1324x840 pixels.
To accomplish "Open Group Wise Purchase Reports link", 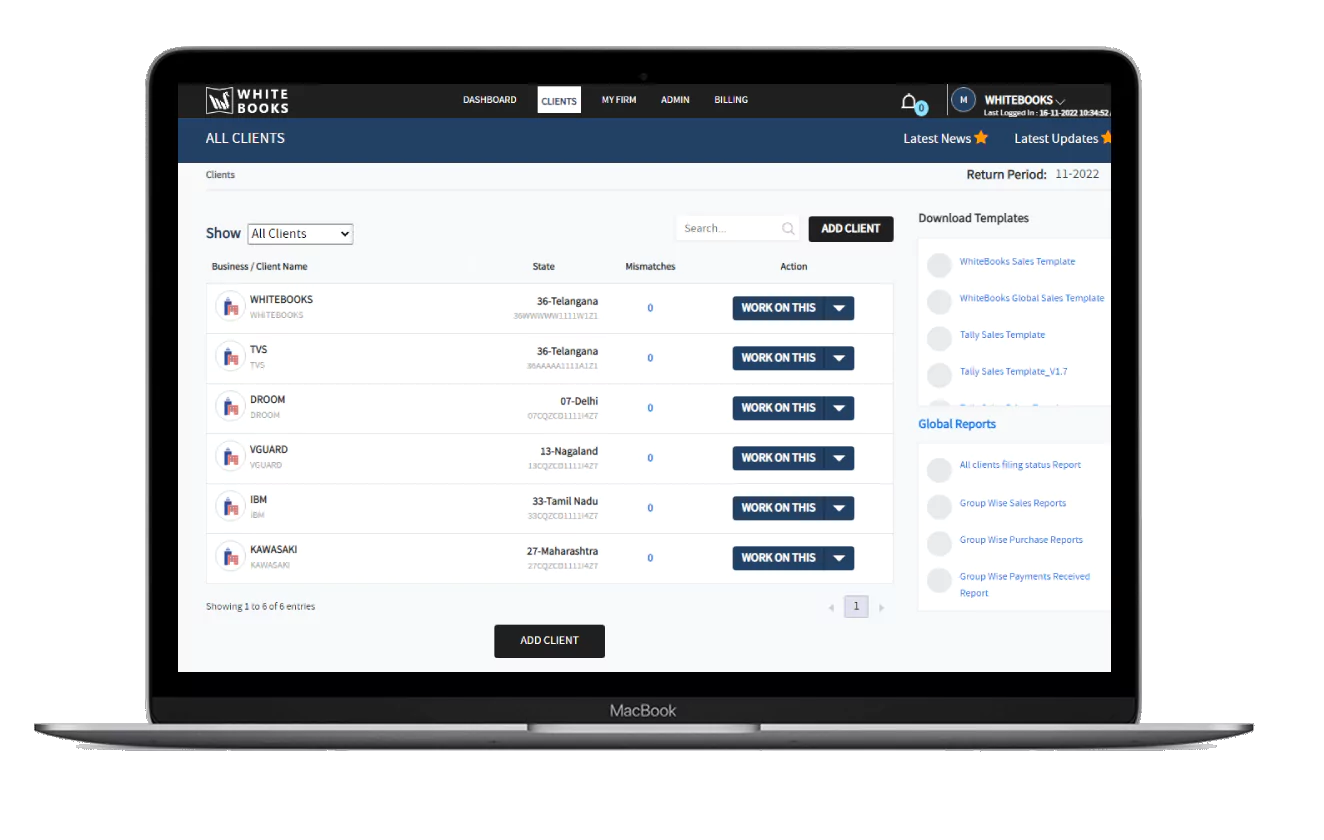I will point(1021,540).
